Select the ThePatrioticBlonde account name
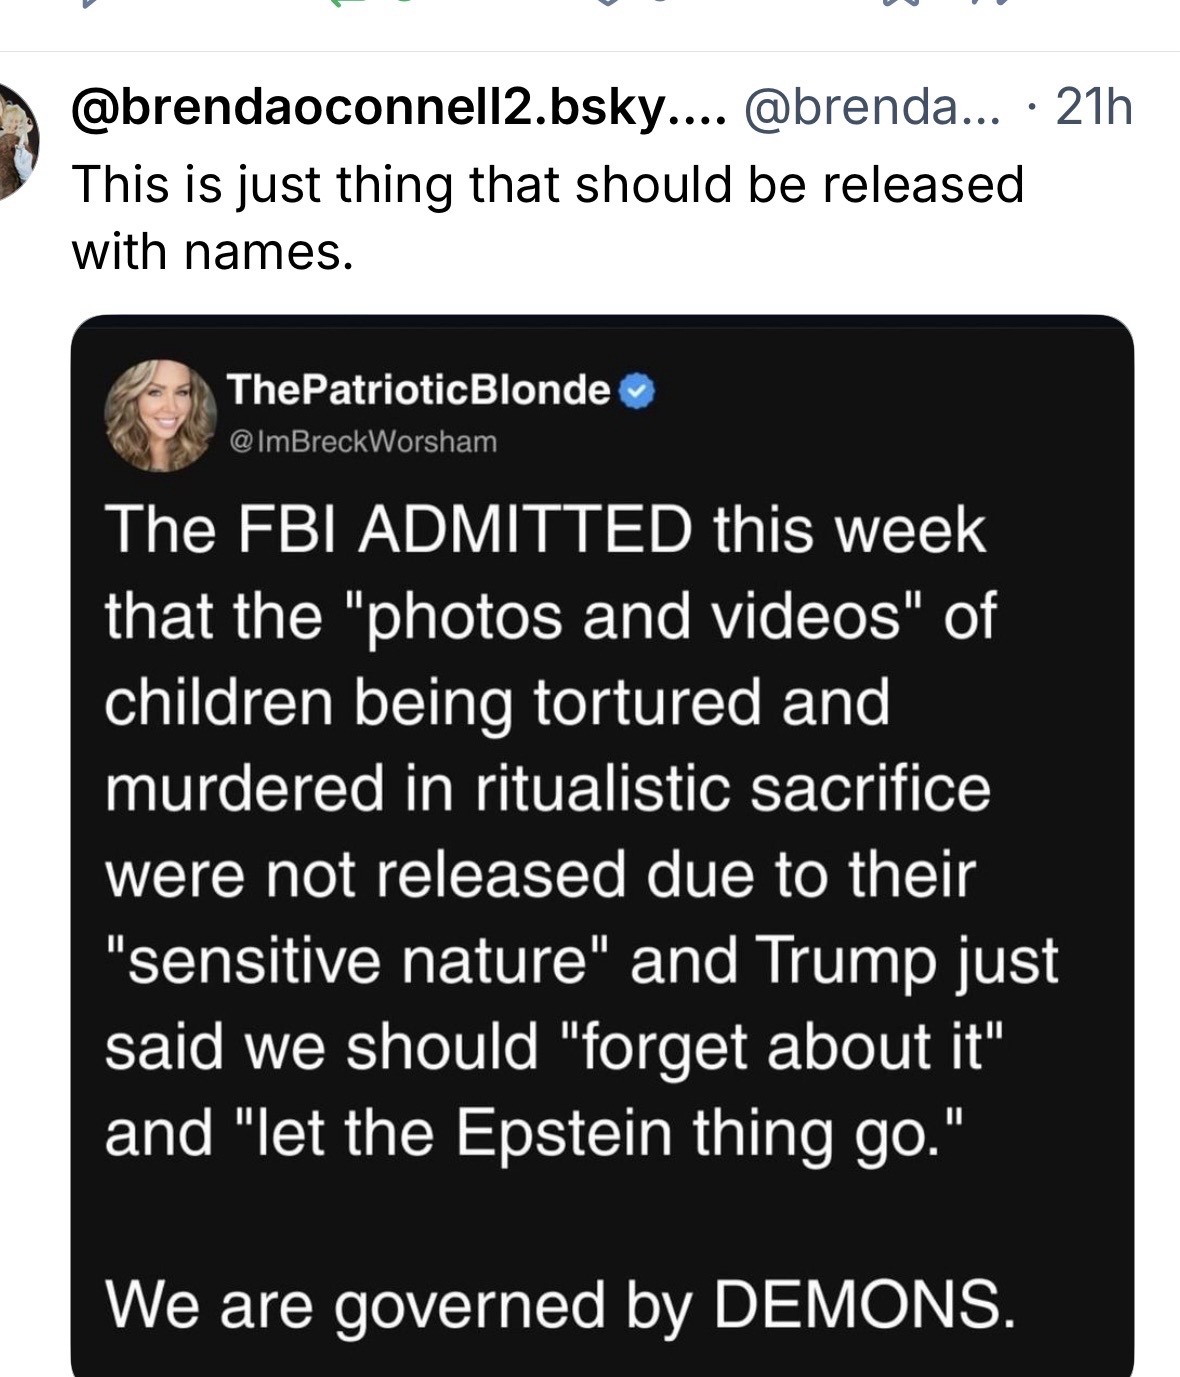The height and width of the screenshot is (1377, 1180). 418,389
